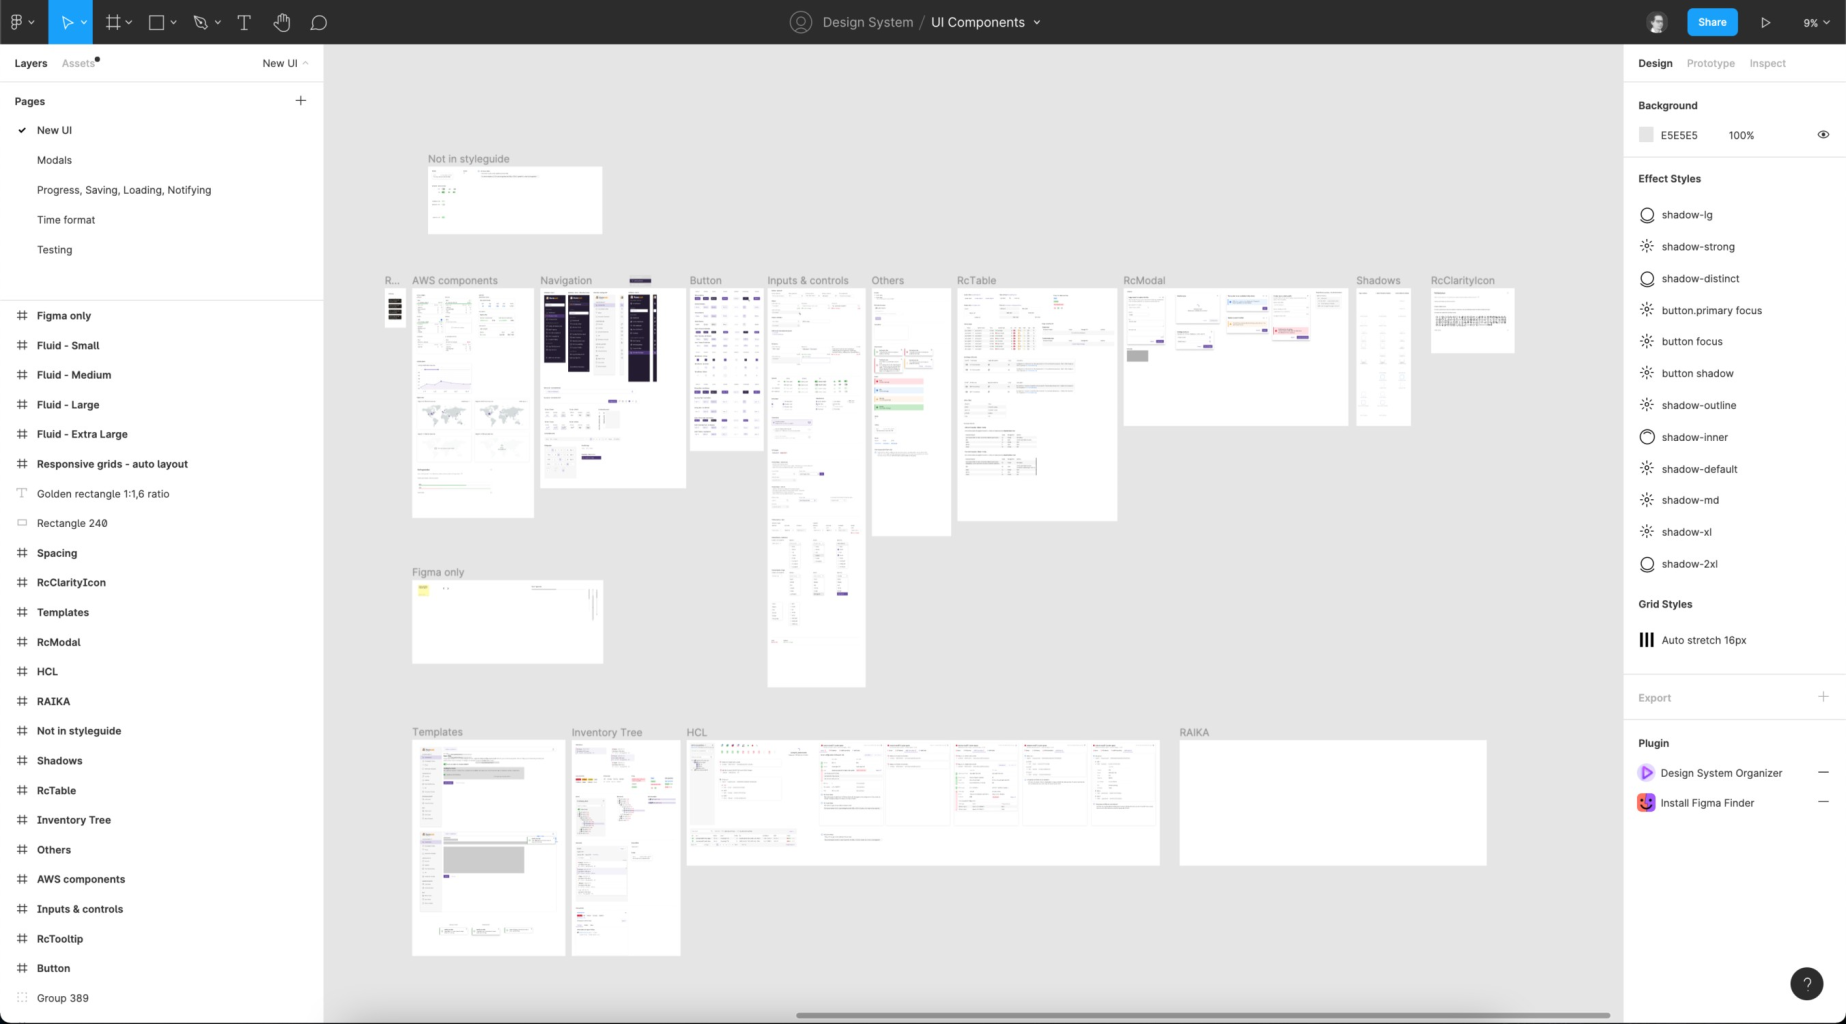Open the zoom level dropdown
1846x1024 pixels.
coord(1816,22)
